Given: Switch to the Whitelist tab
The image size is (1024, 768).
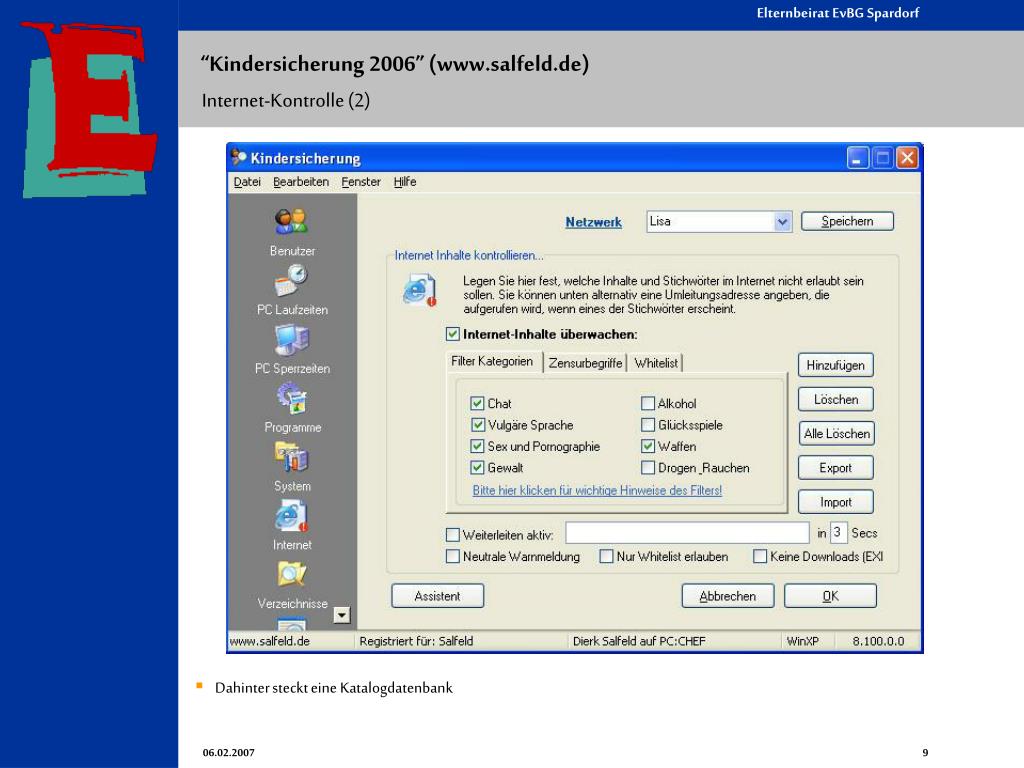Looking at the screenshot, I should [x=656, y=363].
